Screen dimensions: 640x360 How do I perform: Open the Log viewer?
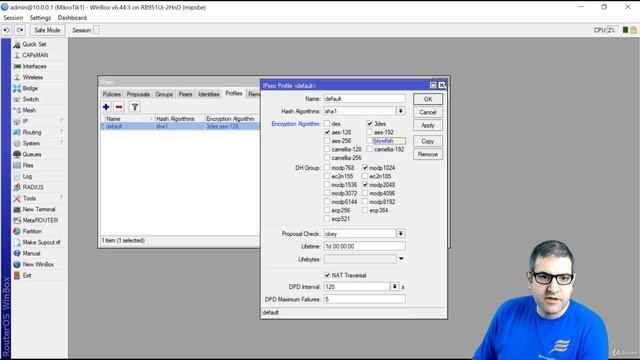point(27,176)
